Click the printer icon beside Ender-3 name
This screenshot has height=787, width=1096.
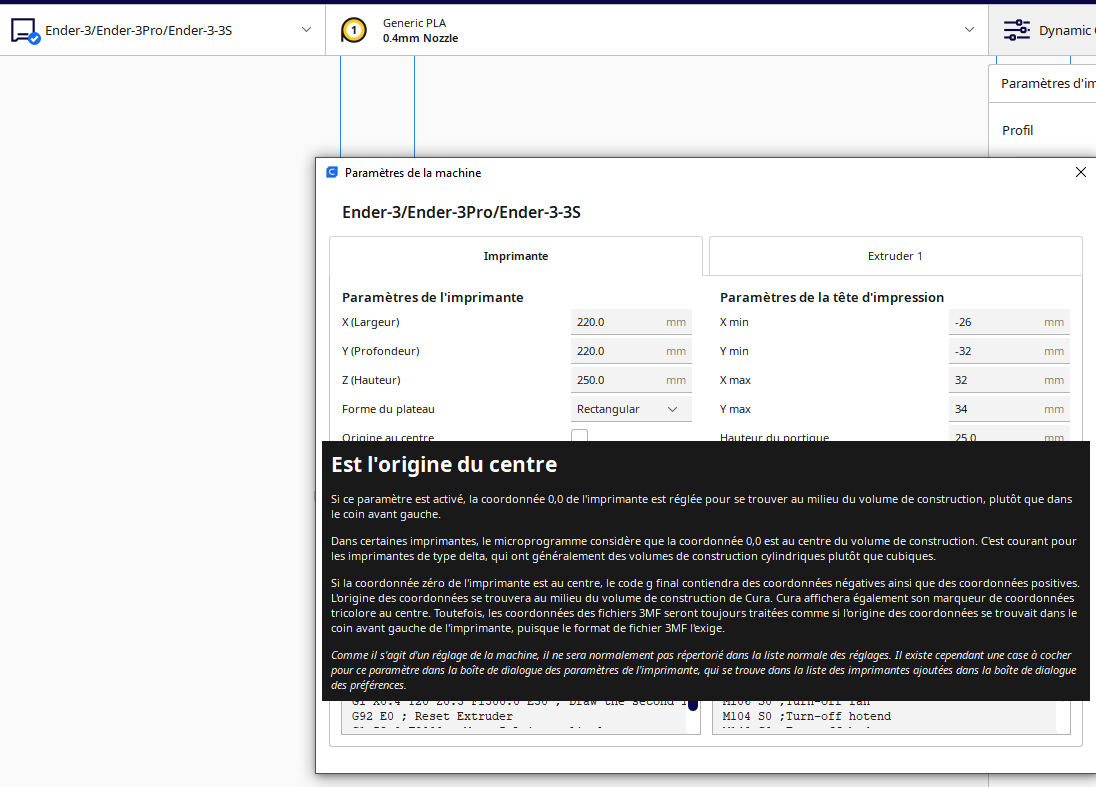pyautogui.click(x=25, y=31)
